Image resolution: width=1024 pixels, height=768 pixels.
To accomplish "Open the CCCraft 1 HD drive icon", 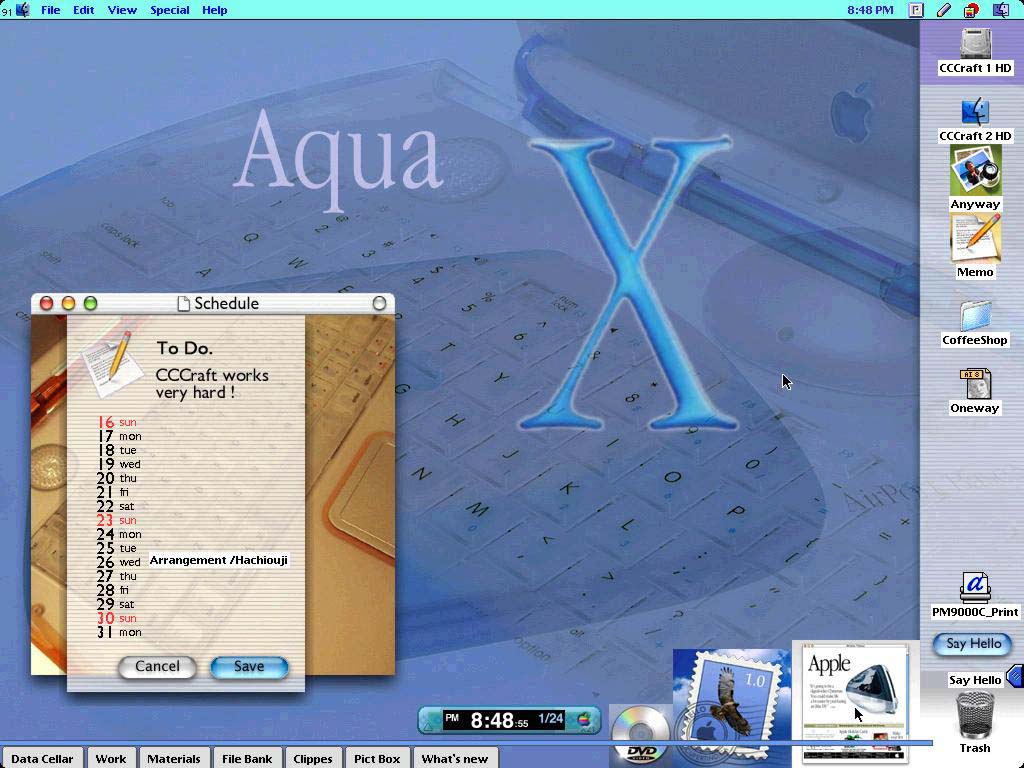I will tap(975, 44).
